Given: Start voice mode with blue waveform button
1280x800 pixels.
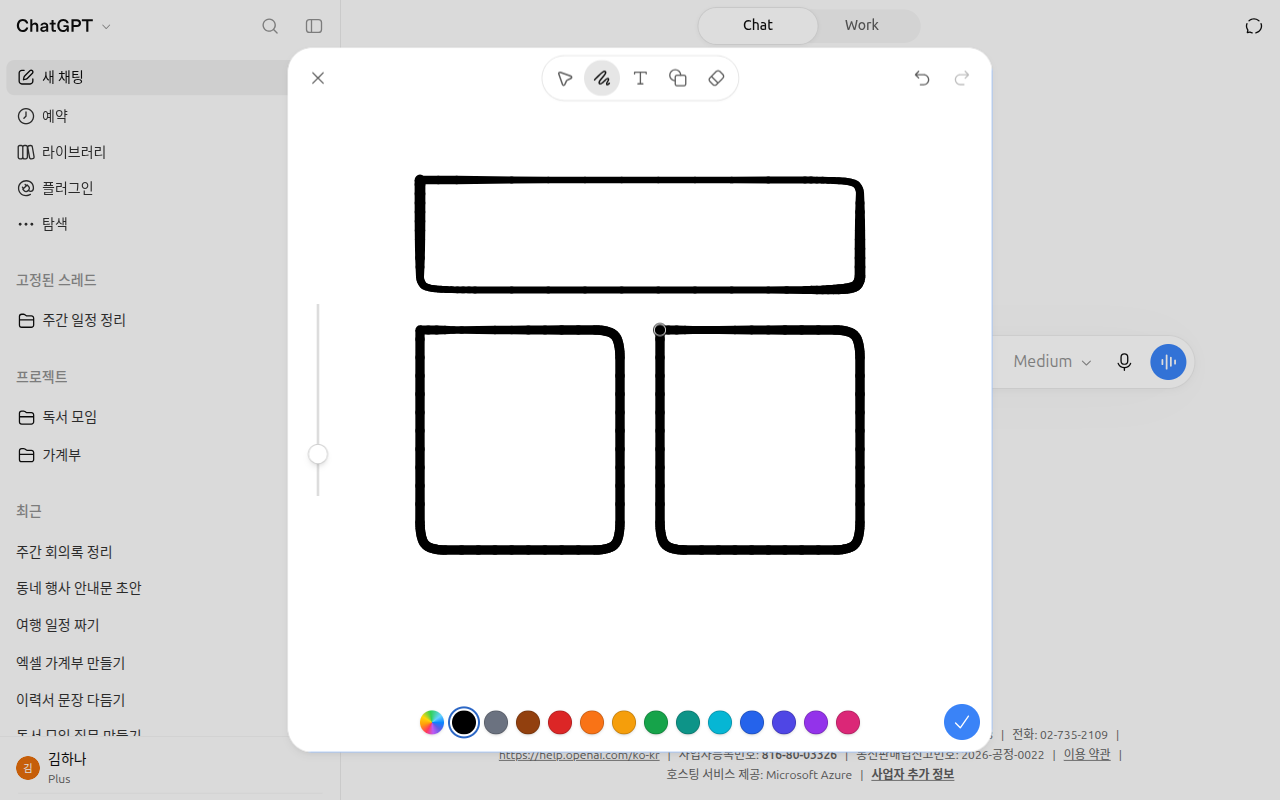Looking at the screenshot, I should click(x=1168, y=361).
